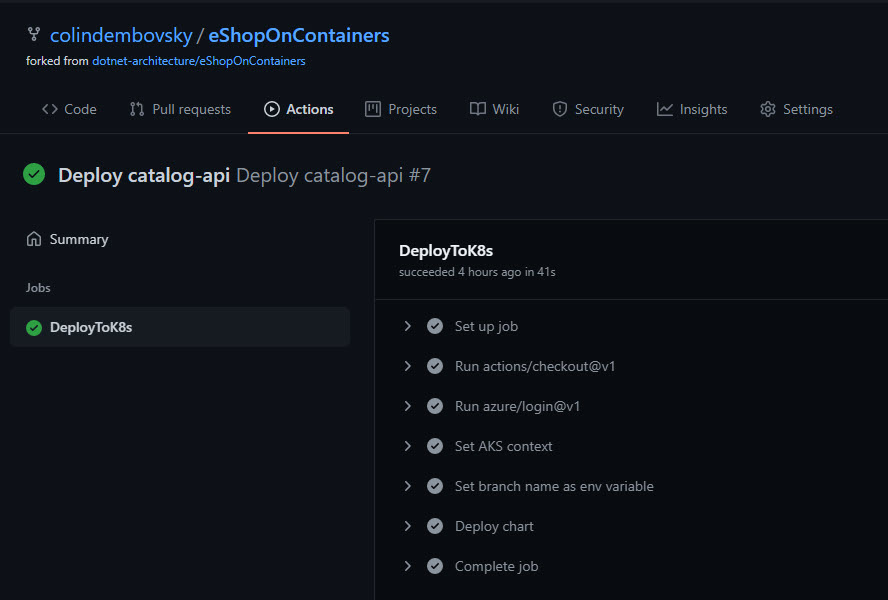This screenshot has height=600, width=888.
Task: Click the fork icon beside repository name
Action: coord(34,35)
